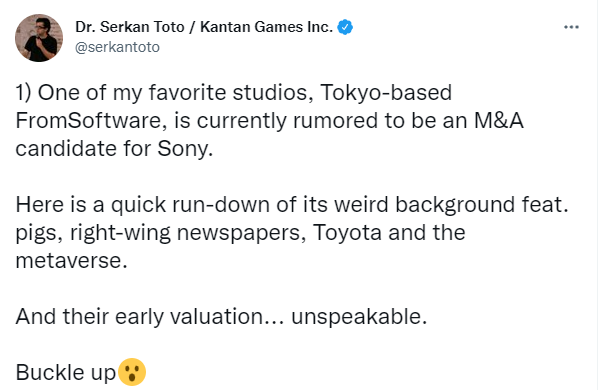
Task: Click the blue verified checkmark badge
Action: pyautogui.click(x=345, y=27)
